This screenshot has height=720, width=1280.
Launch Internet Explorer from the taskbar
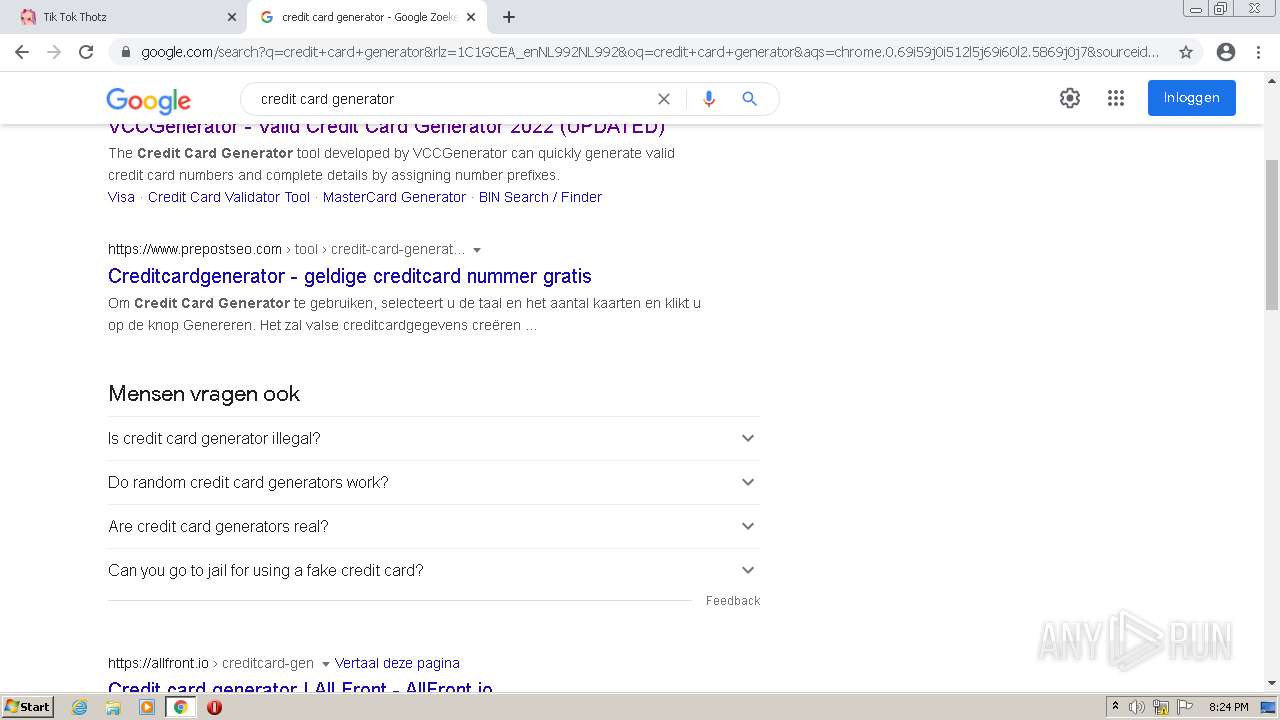[x=80, y=707]
